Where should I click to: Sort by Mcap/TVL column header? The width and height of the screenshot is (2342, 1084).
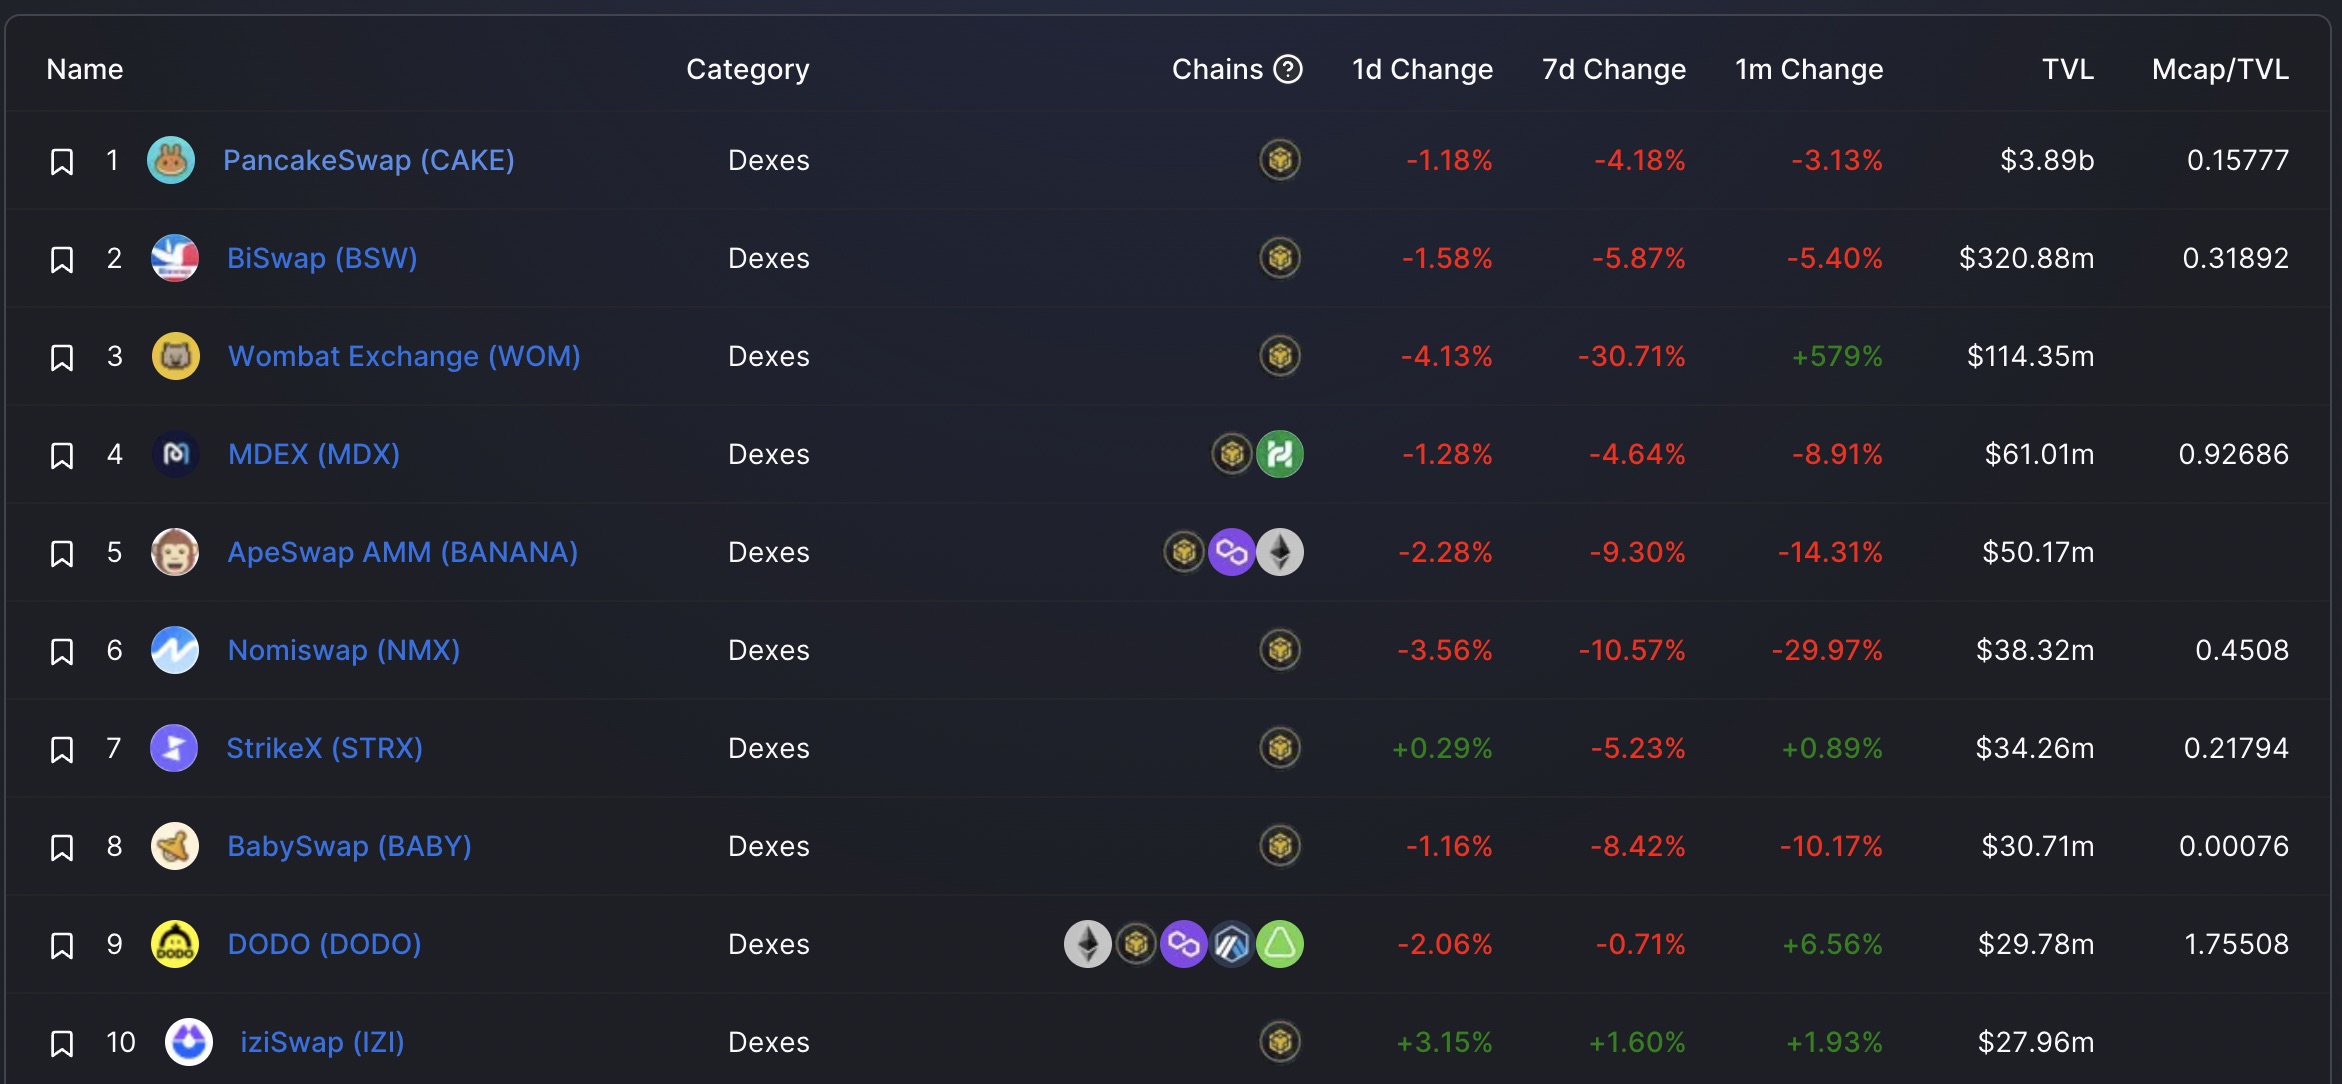pyautogui.click(x=2220, y=69)
